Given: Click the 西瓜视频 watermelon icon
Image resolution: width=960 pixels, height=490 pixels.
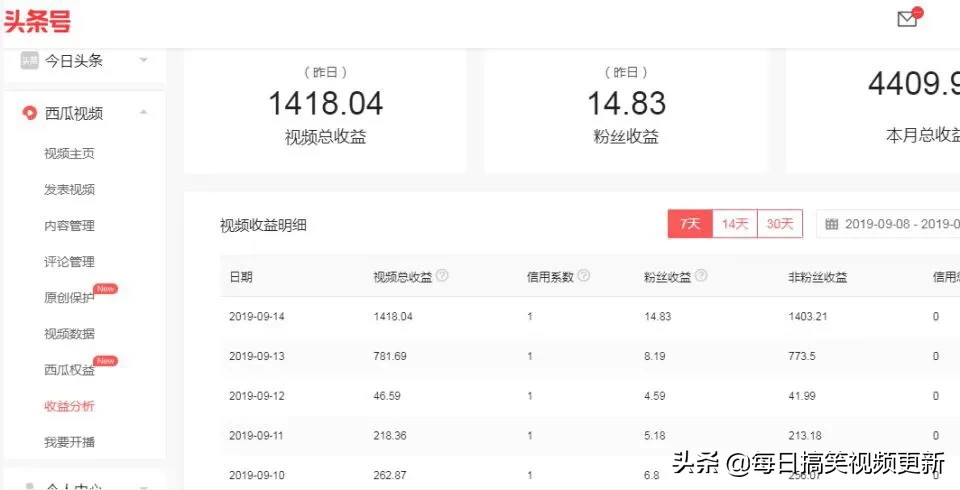Looking at the screenshot, I should [29, 113].
